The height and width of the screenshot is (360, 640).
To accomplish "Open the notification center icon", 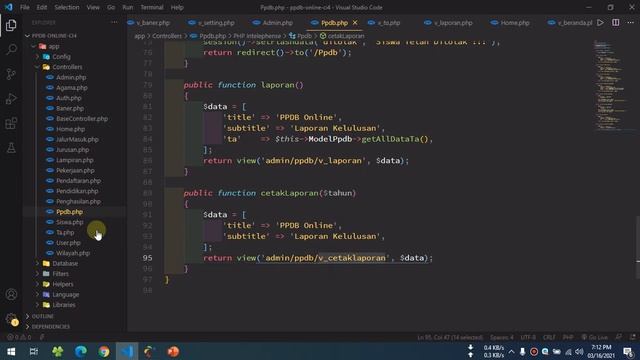I will 629,351.
